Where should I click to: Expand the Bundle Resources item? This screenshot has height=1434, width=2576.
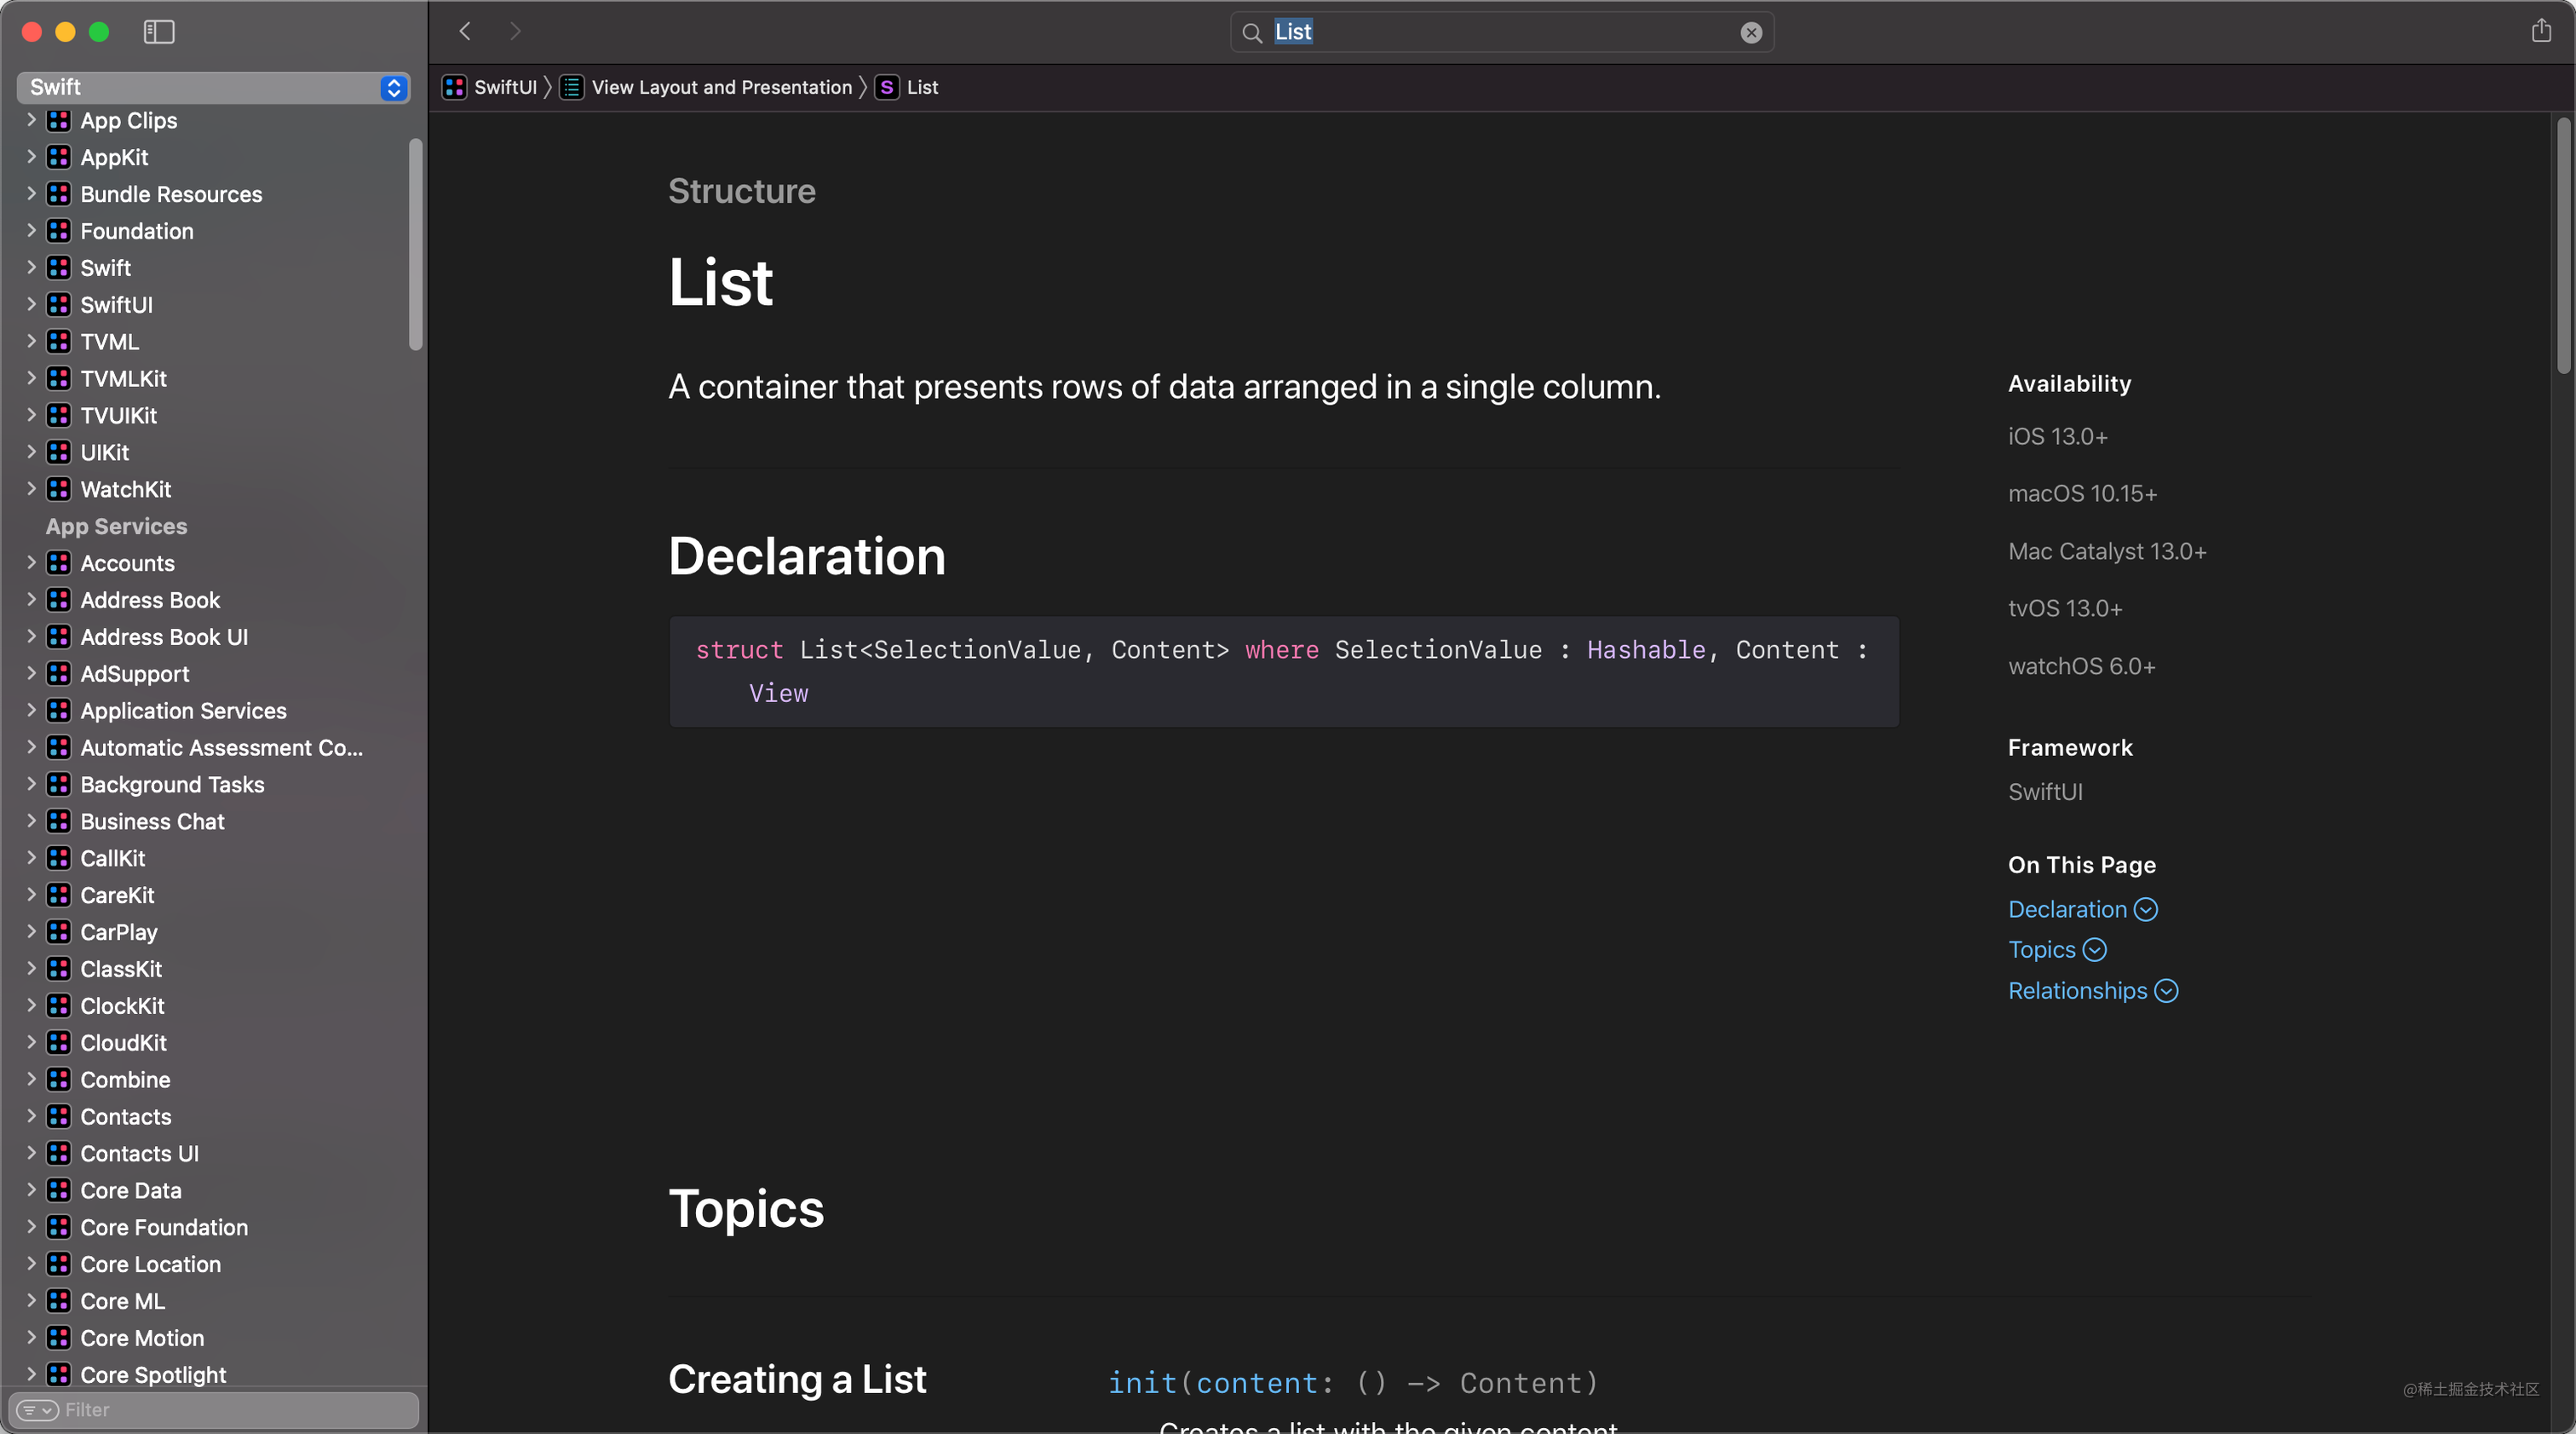pyautogui.click(x=31, y=194)
